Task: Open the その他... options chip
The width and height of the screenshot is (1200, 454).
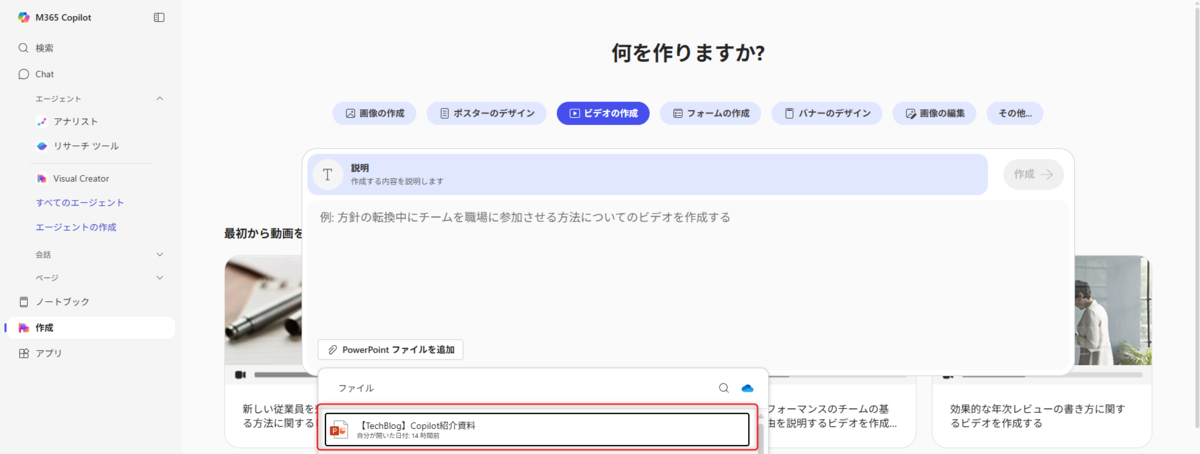Action: tap(1015, 113)
